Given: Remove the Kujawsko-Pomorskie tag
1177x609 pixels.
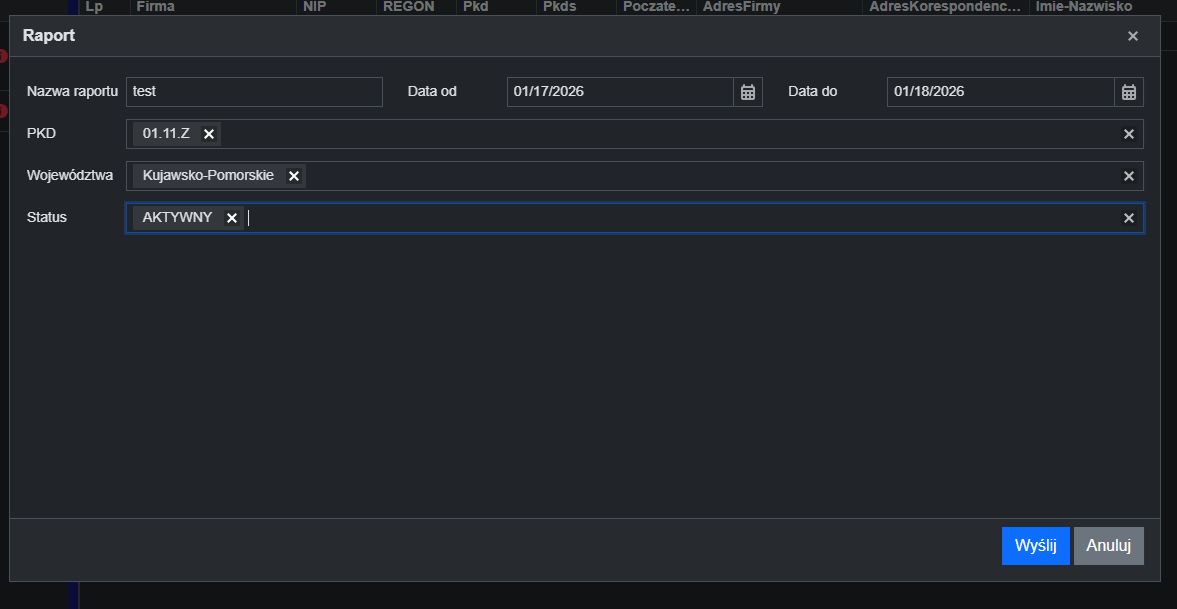Looking at the screenshot, I should pos(294,176).
